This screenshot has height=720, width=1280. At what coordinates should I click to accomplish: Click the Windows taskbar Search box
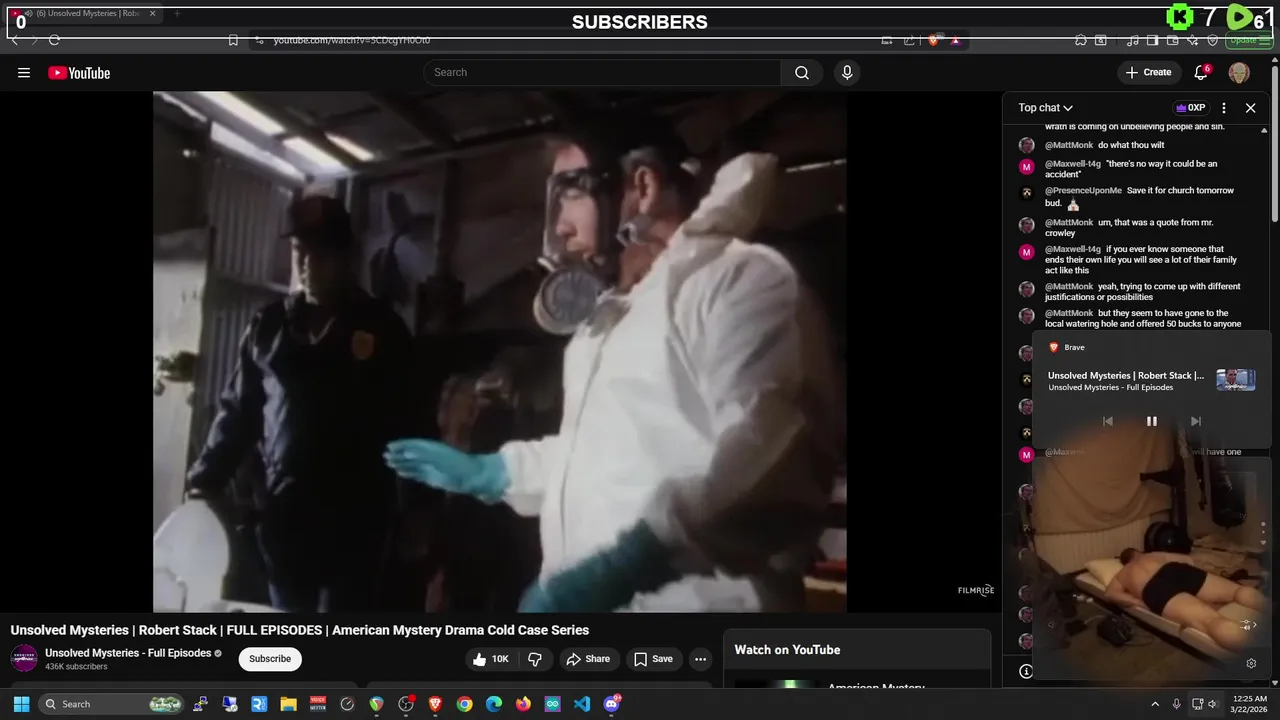112,704
